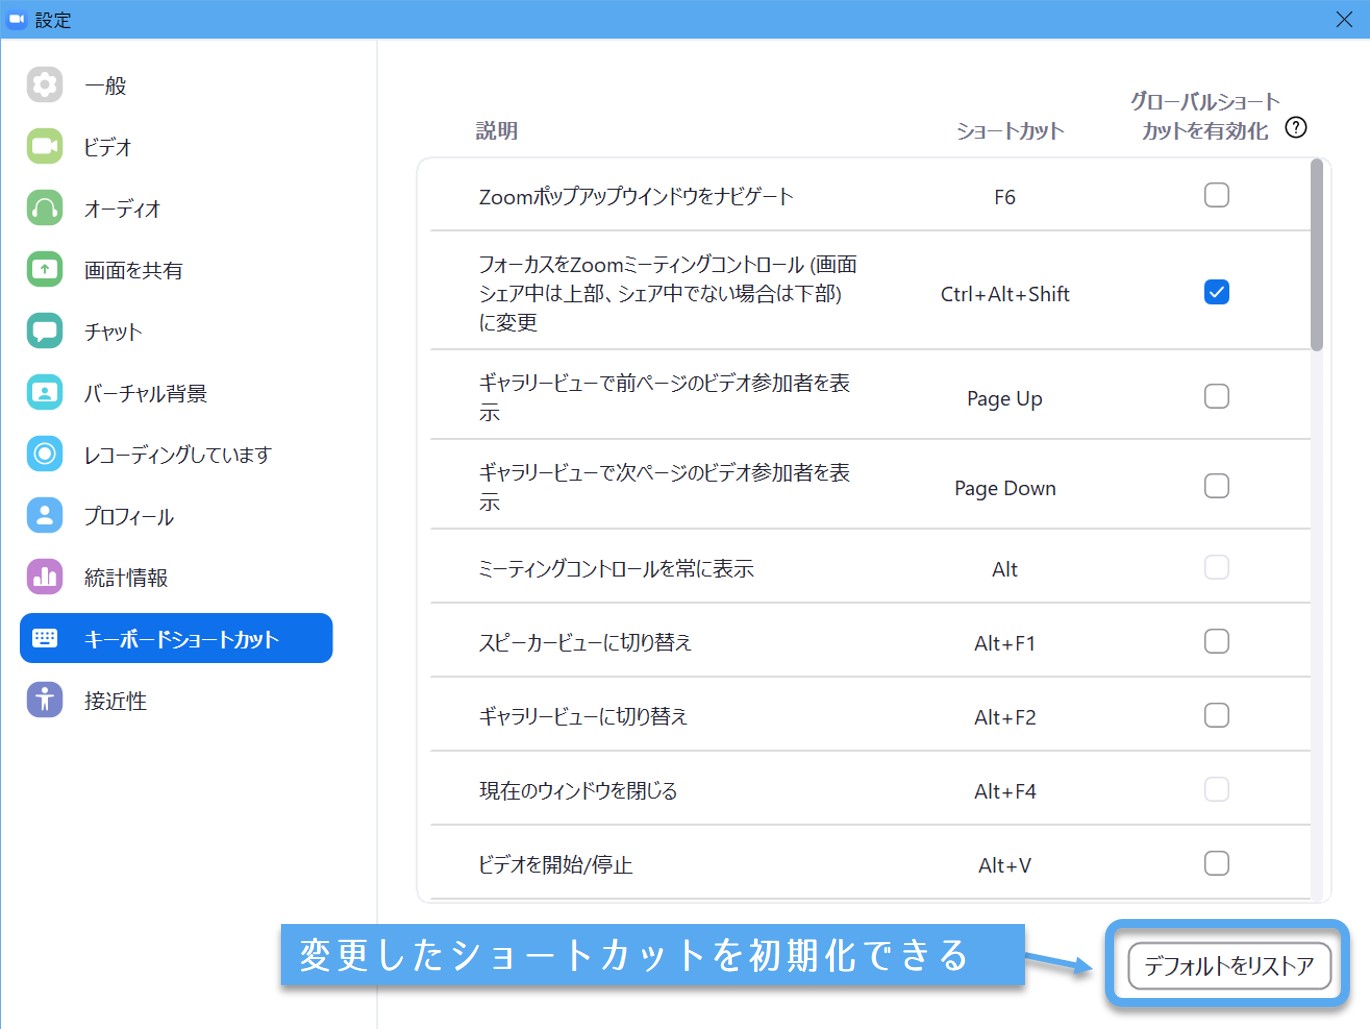Edit the Page Up shortcut field
This screenshot has height=1029, width=1370.
1005,399
